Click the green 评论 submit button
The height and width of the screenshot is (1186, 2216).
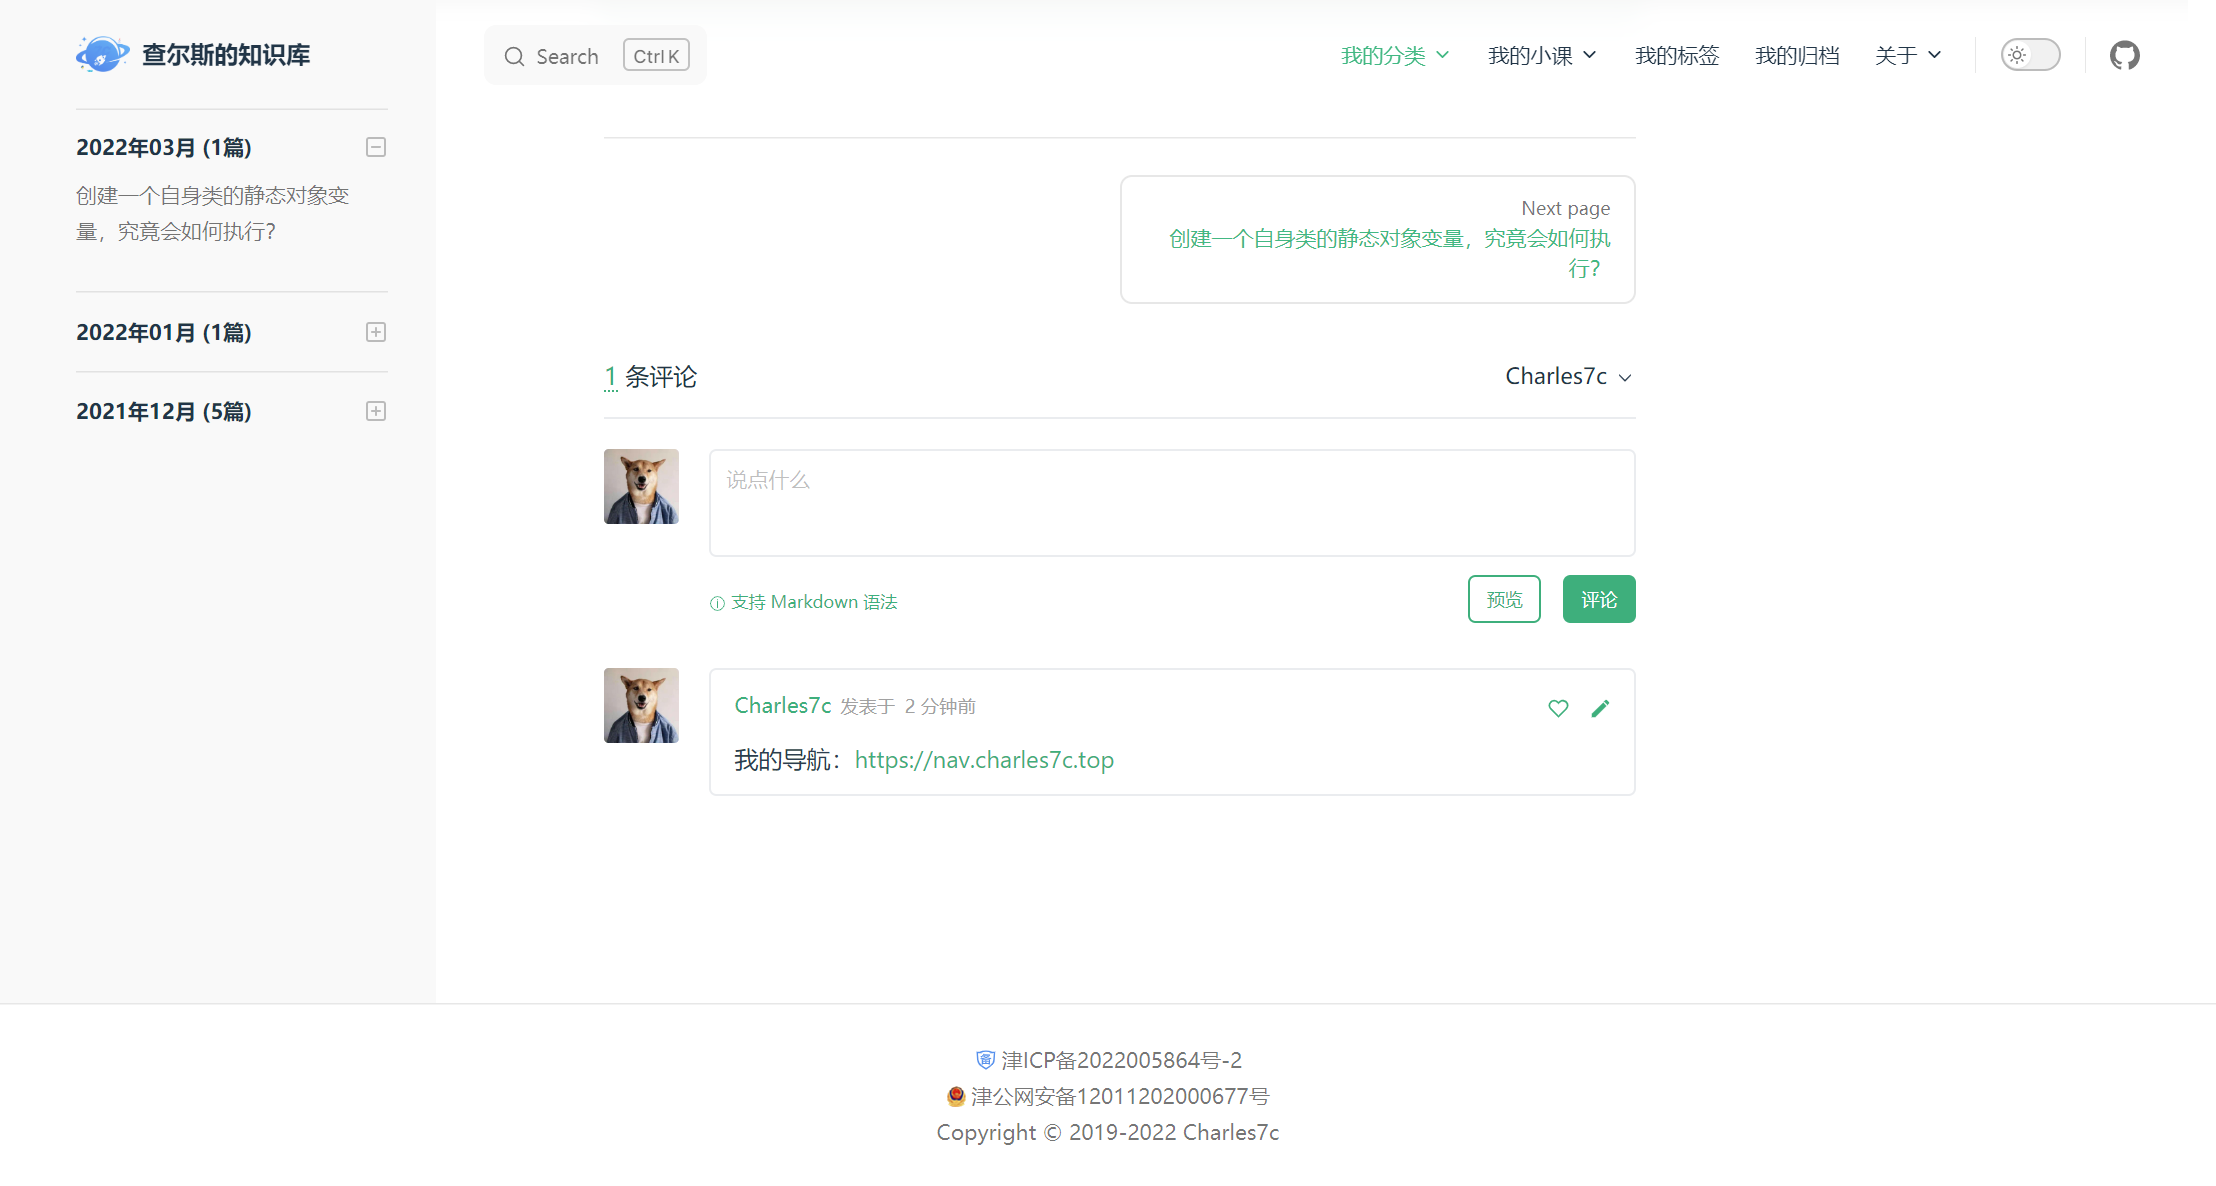(x=1599, y=599)
